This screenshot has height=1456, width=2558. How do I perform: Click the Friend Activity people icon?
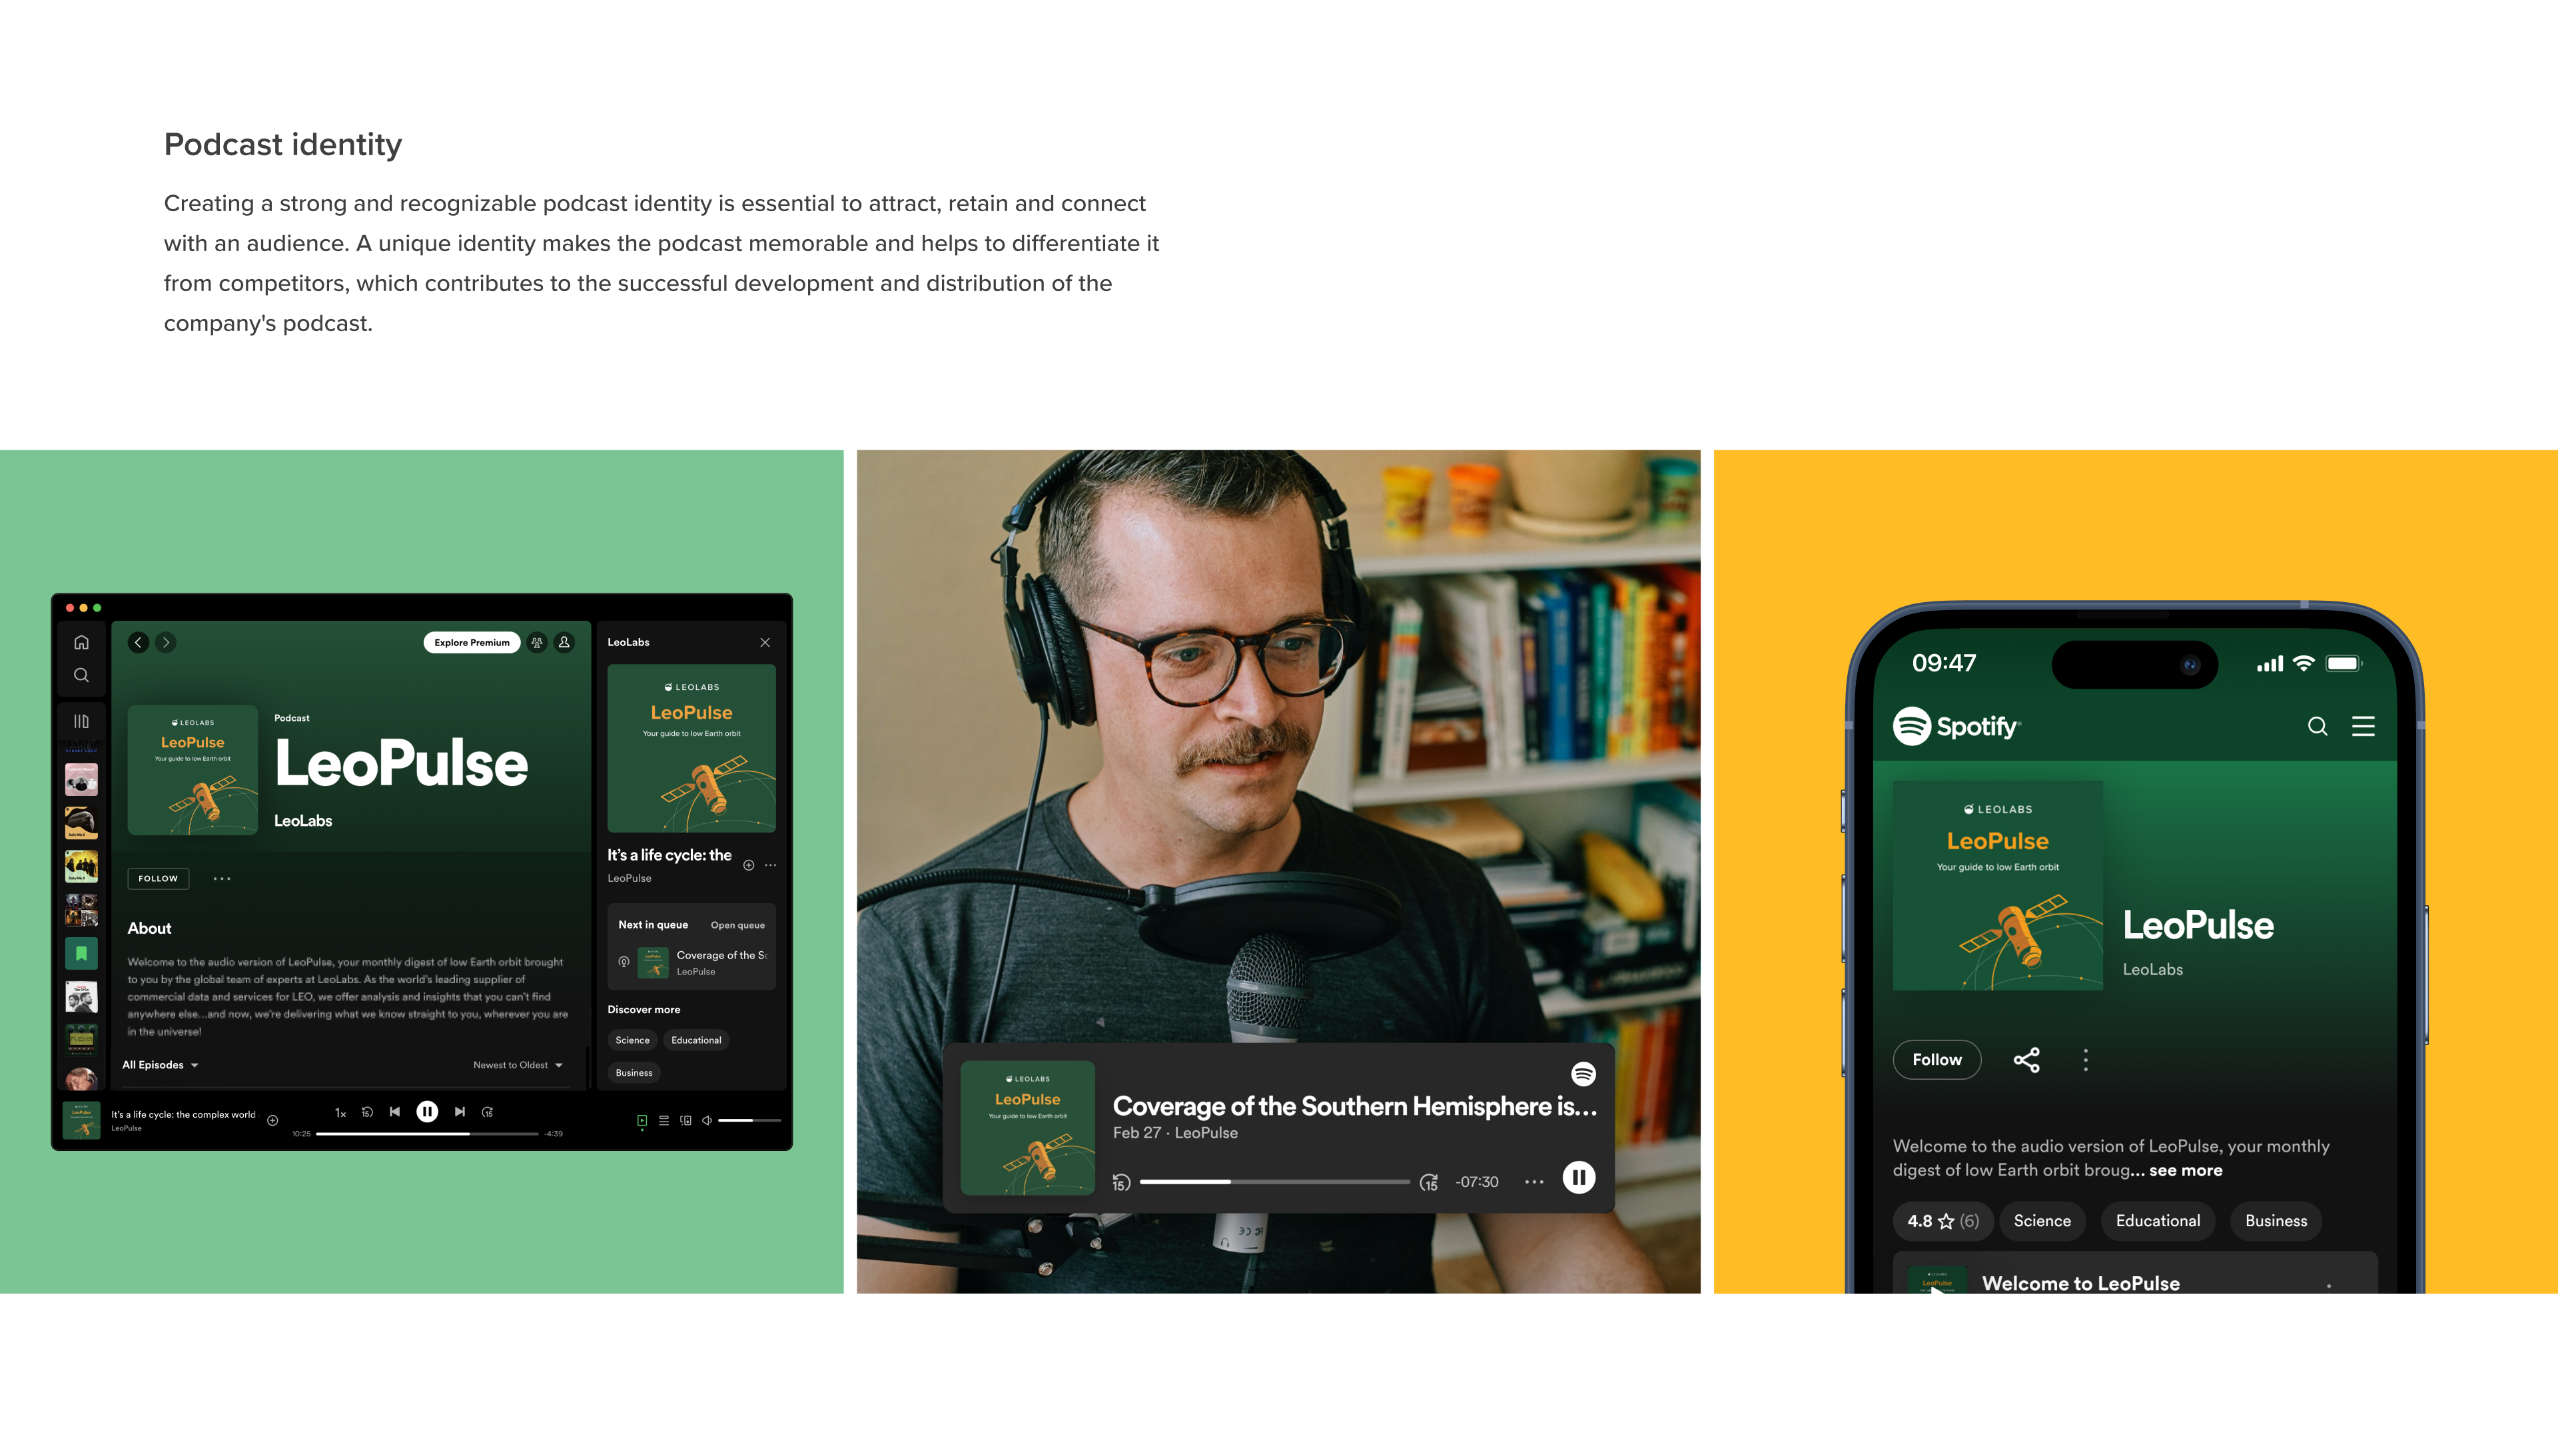[537, 642]
